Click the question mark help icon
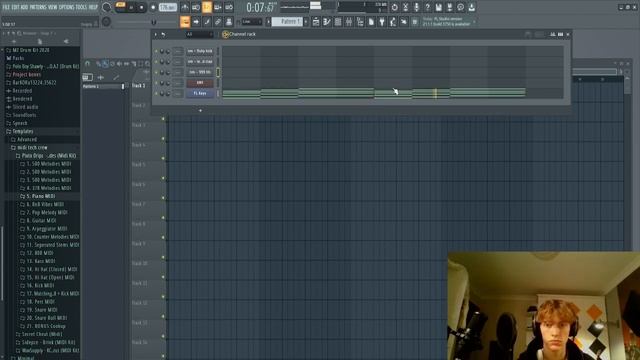This screenshot has height=360, width=640. pos(427,7)
